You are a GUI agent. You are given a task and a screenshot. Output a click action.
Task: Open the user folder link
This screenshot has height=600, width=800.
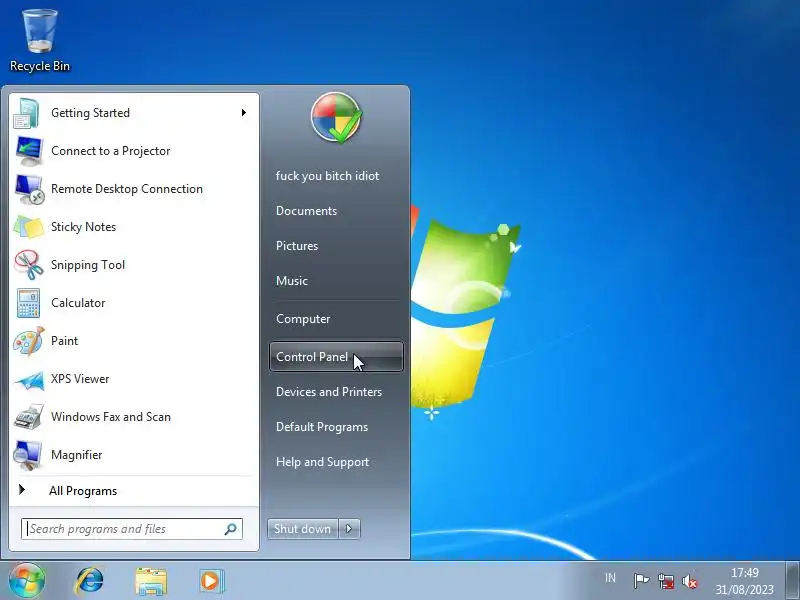coord(328,176)
